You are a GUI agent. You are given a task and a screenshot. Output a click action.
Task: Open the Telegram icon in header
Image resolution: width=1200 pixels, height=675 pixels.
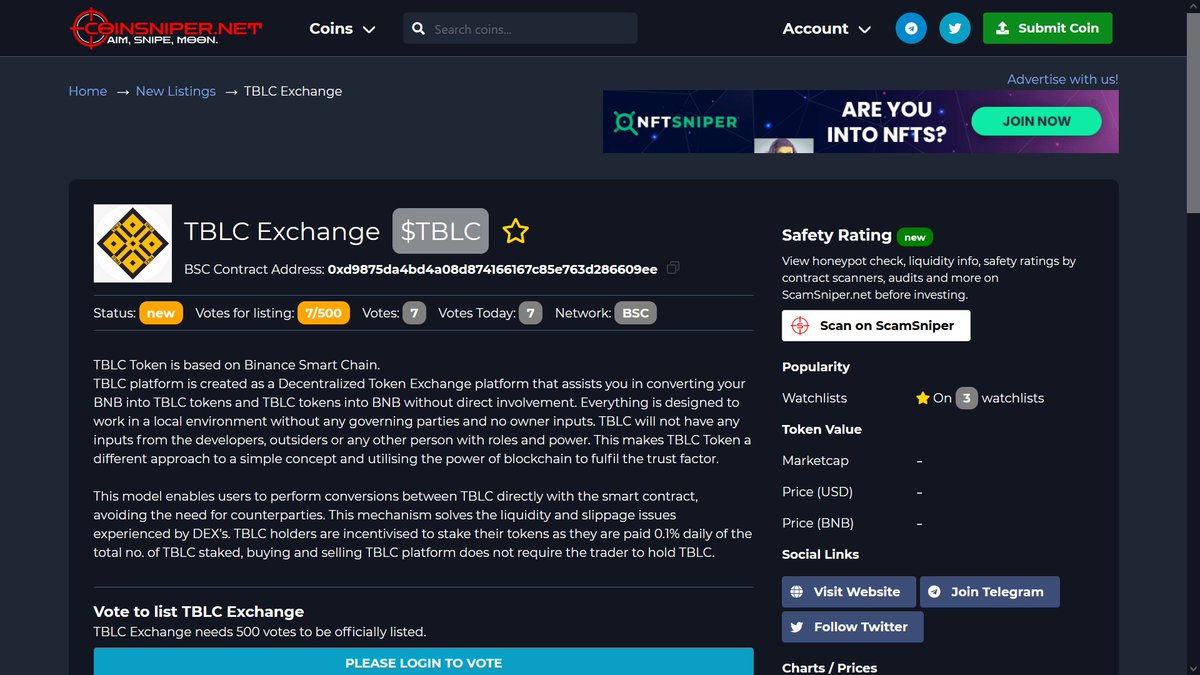(911, 28)
